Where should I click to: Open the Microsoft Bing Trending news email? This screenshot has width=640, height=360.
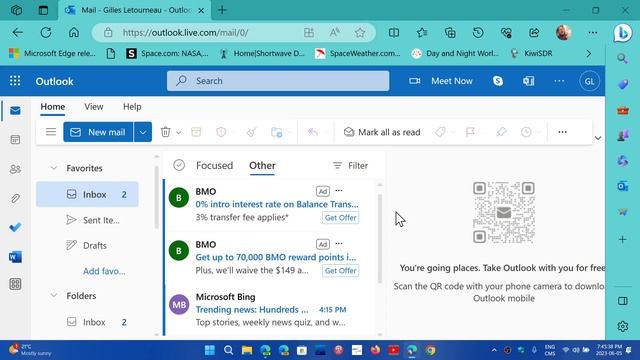[x=269, y=309]
